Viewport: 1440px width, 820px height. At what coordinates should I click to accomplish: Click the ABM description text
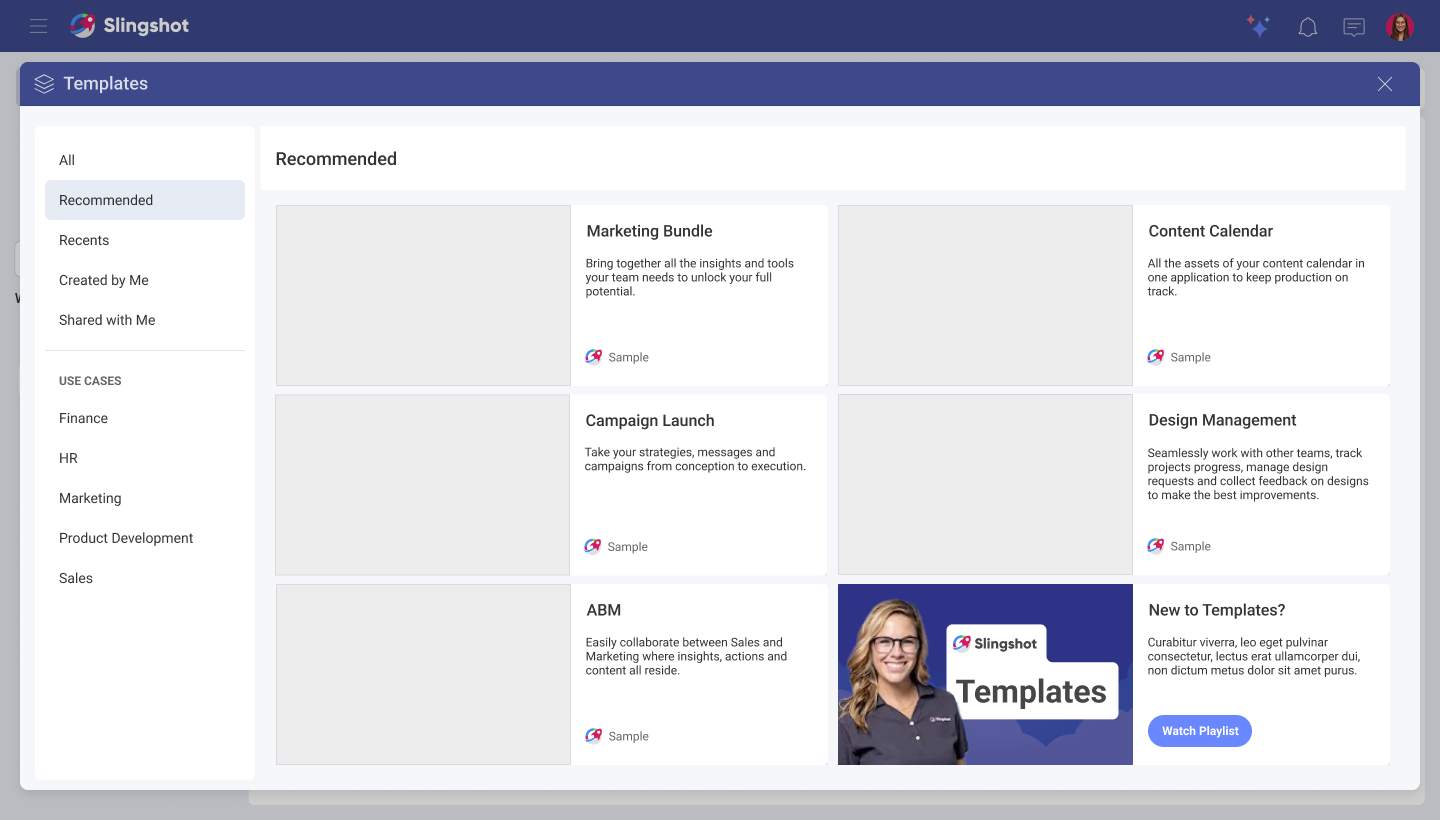[x=686, y=656]
